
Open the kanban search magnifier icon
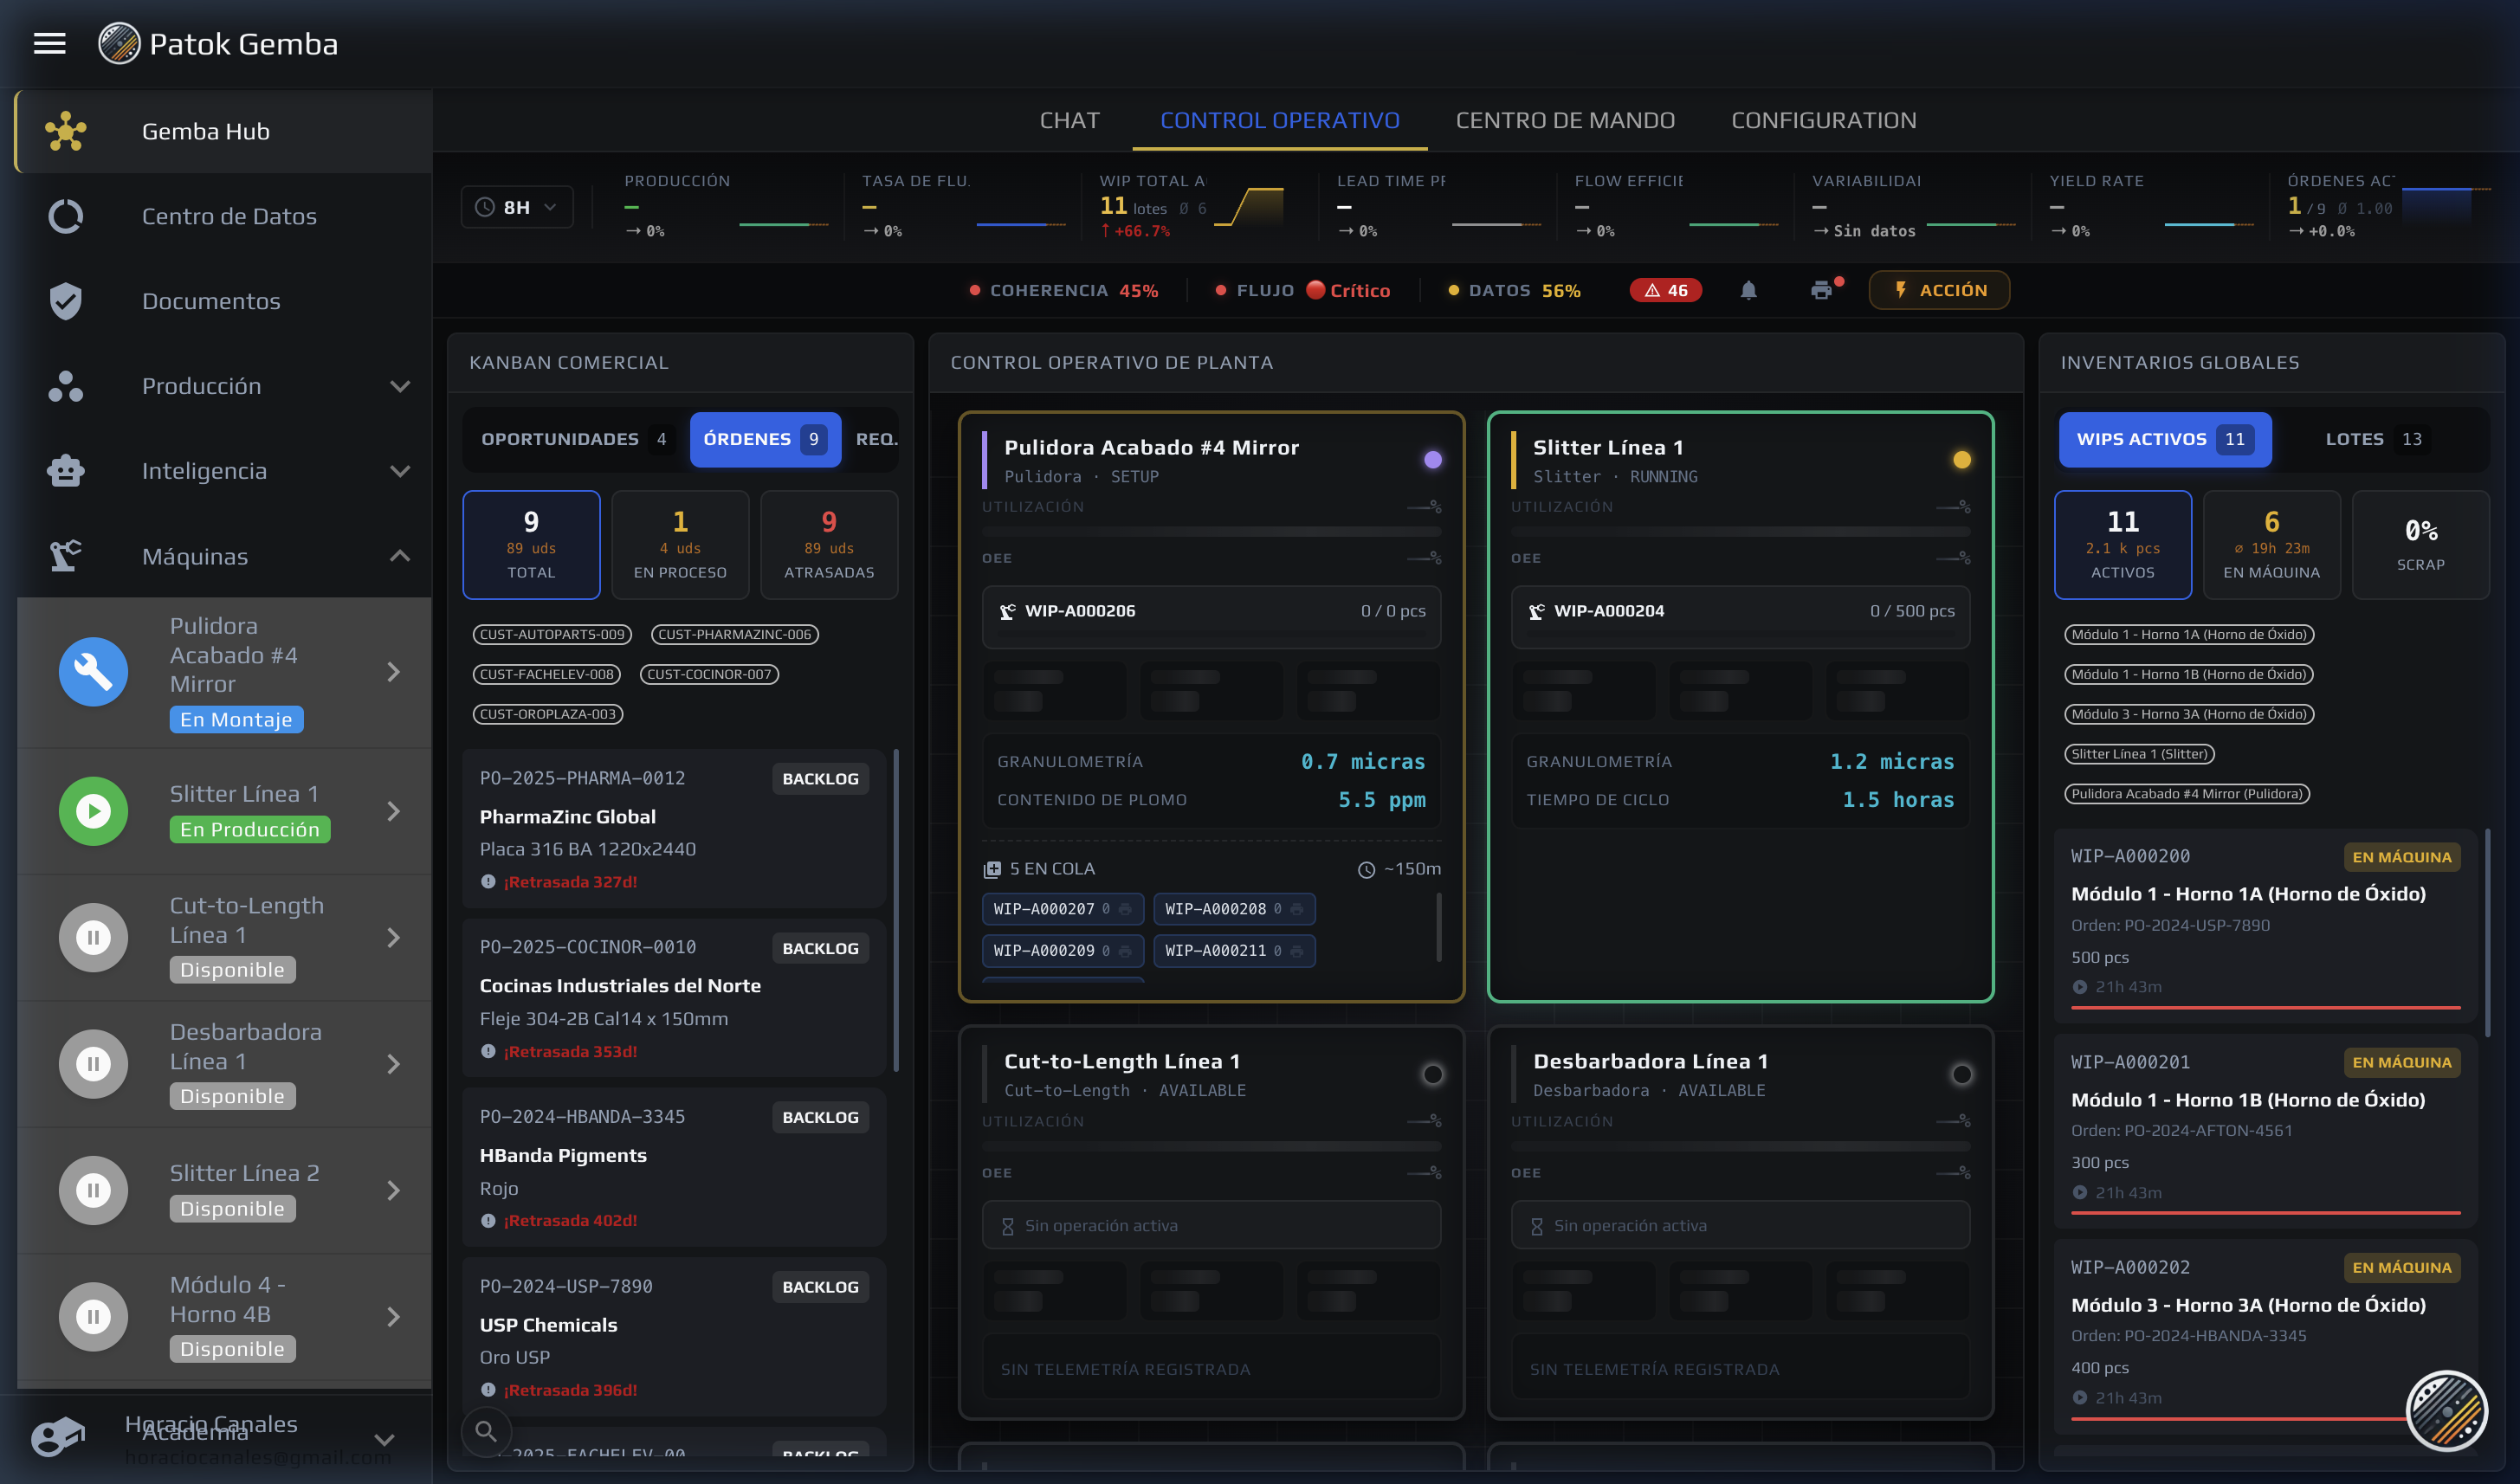click(x=486, y=1431)
